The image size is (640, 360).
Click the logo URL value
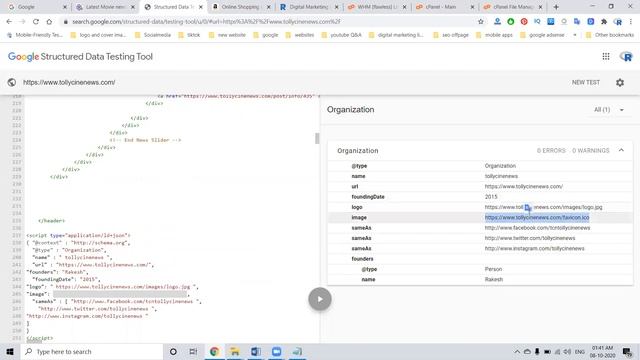pyautogui.click(x=543, y=207)
